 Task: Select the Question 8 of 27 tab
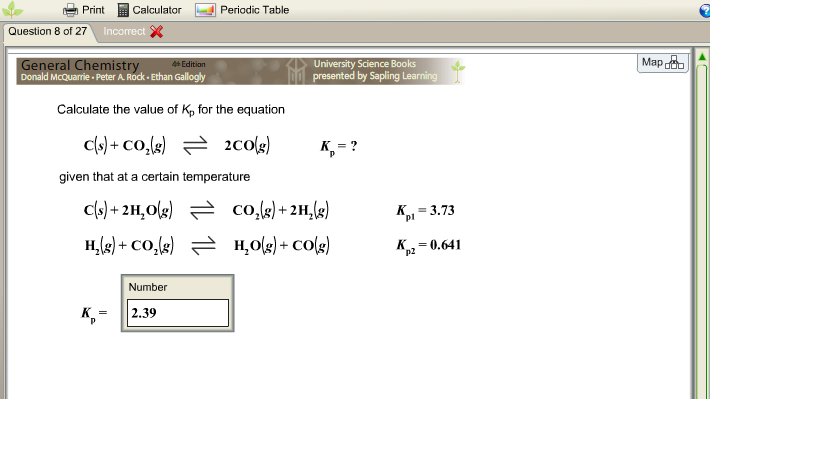pos(48,31)
